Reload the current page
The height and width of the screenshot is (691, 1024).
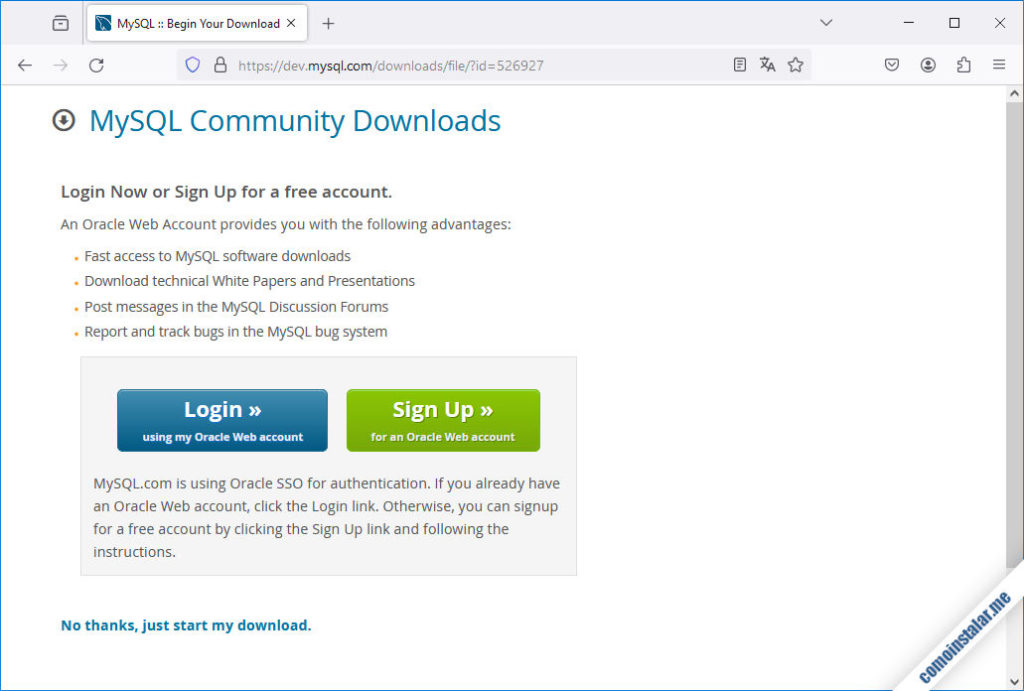coord(96,65)
